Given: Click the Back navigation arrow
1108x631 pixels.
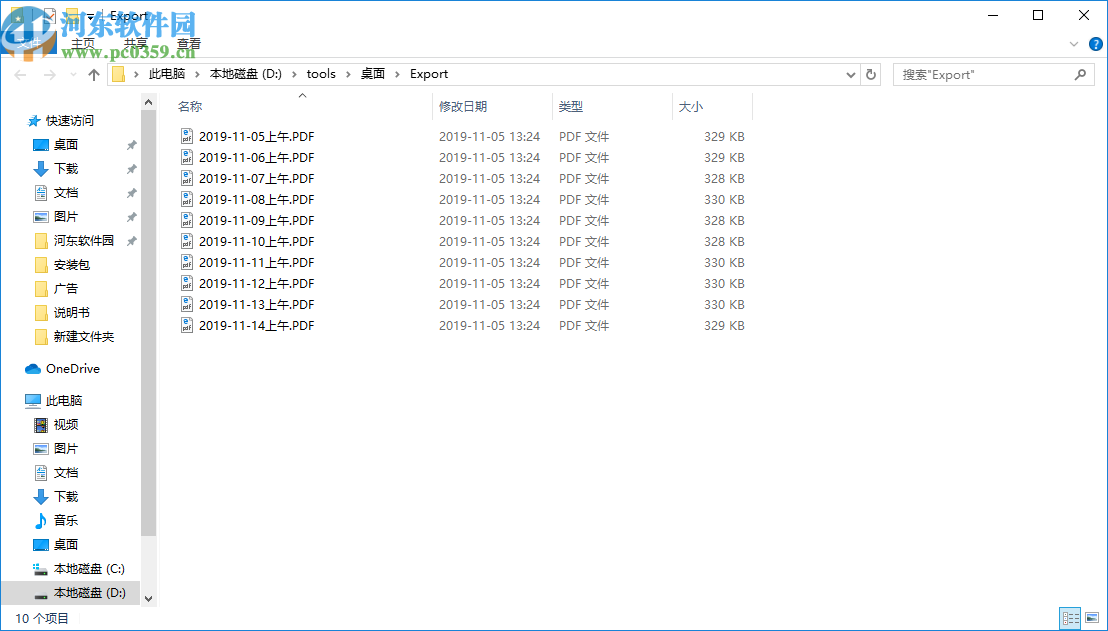Looking at the screenshot, I should 20,74.
